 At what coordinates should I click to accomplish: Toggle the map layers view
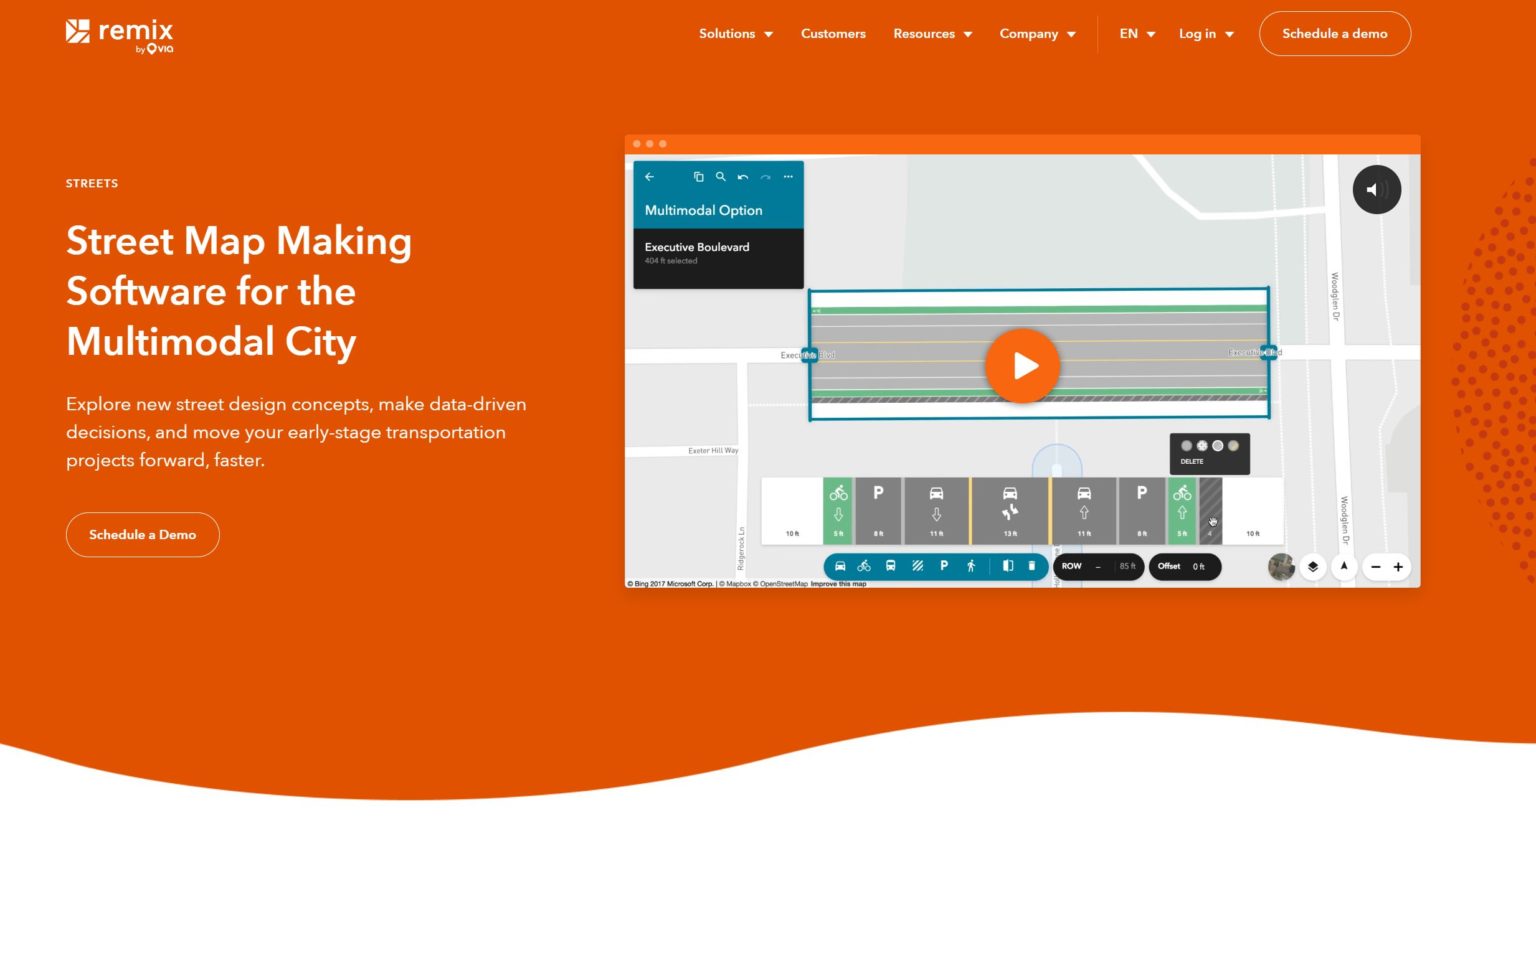coord(1313,566)
